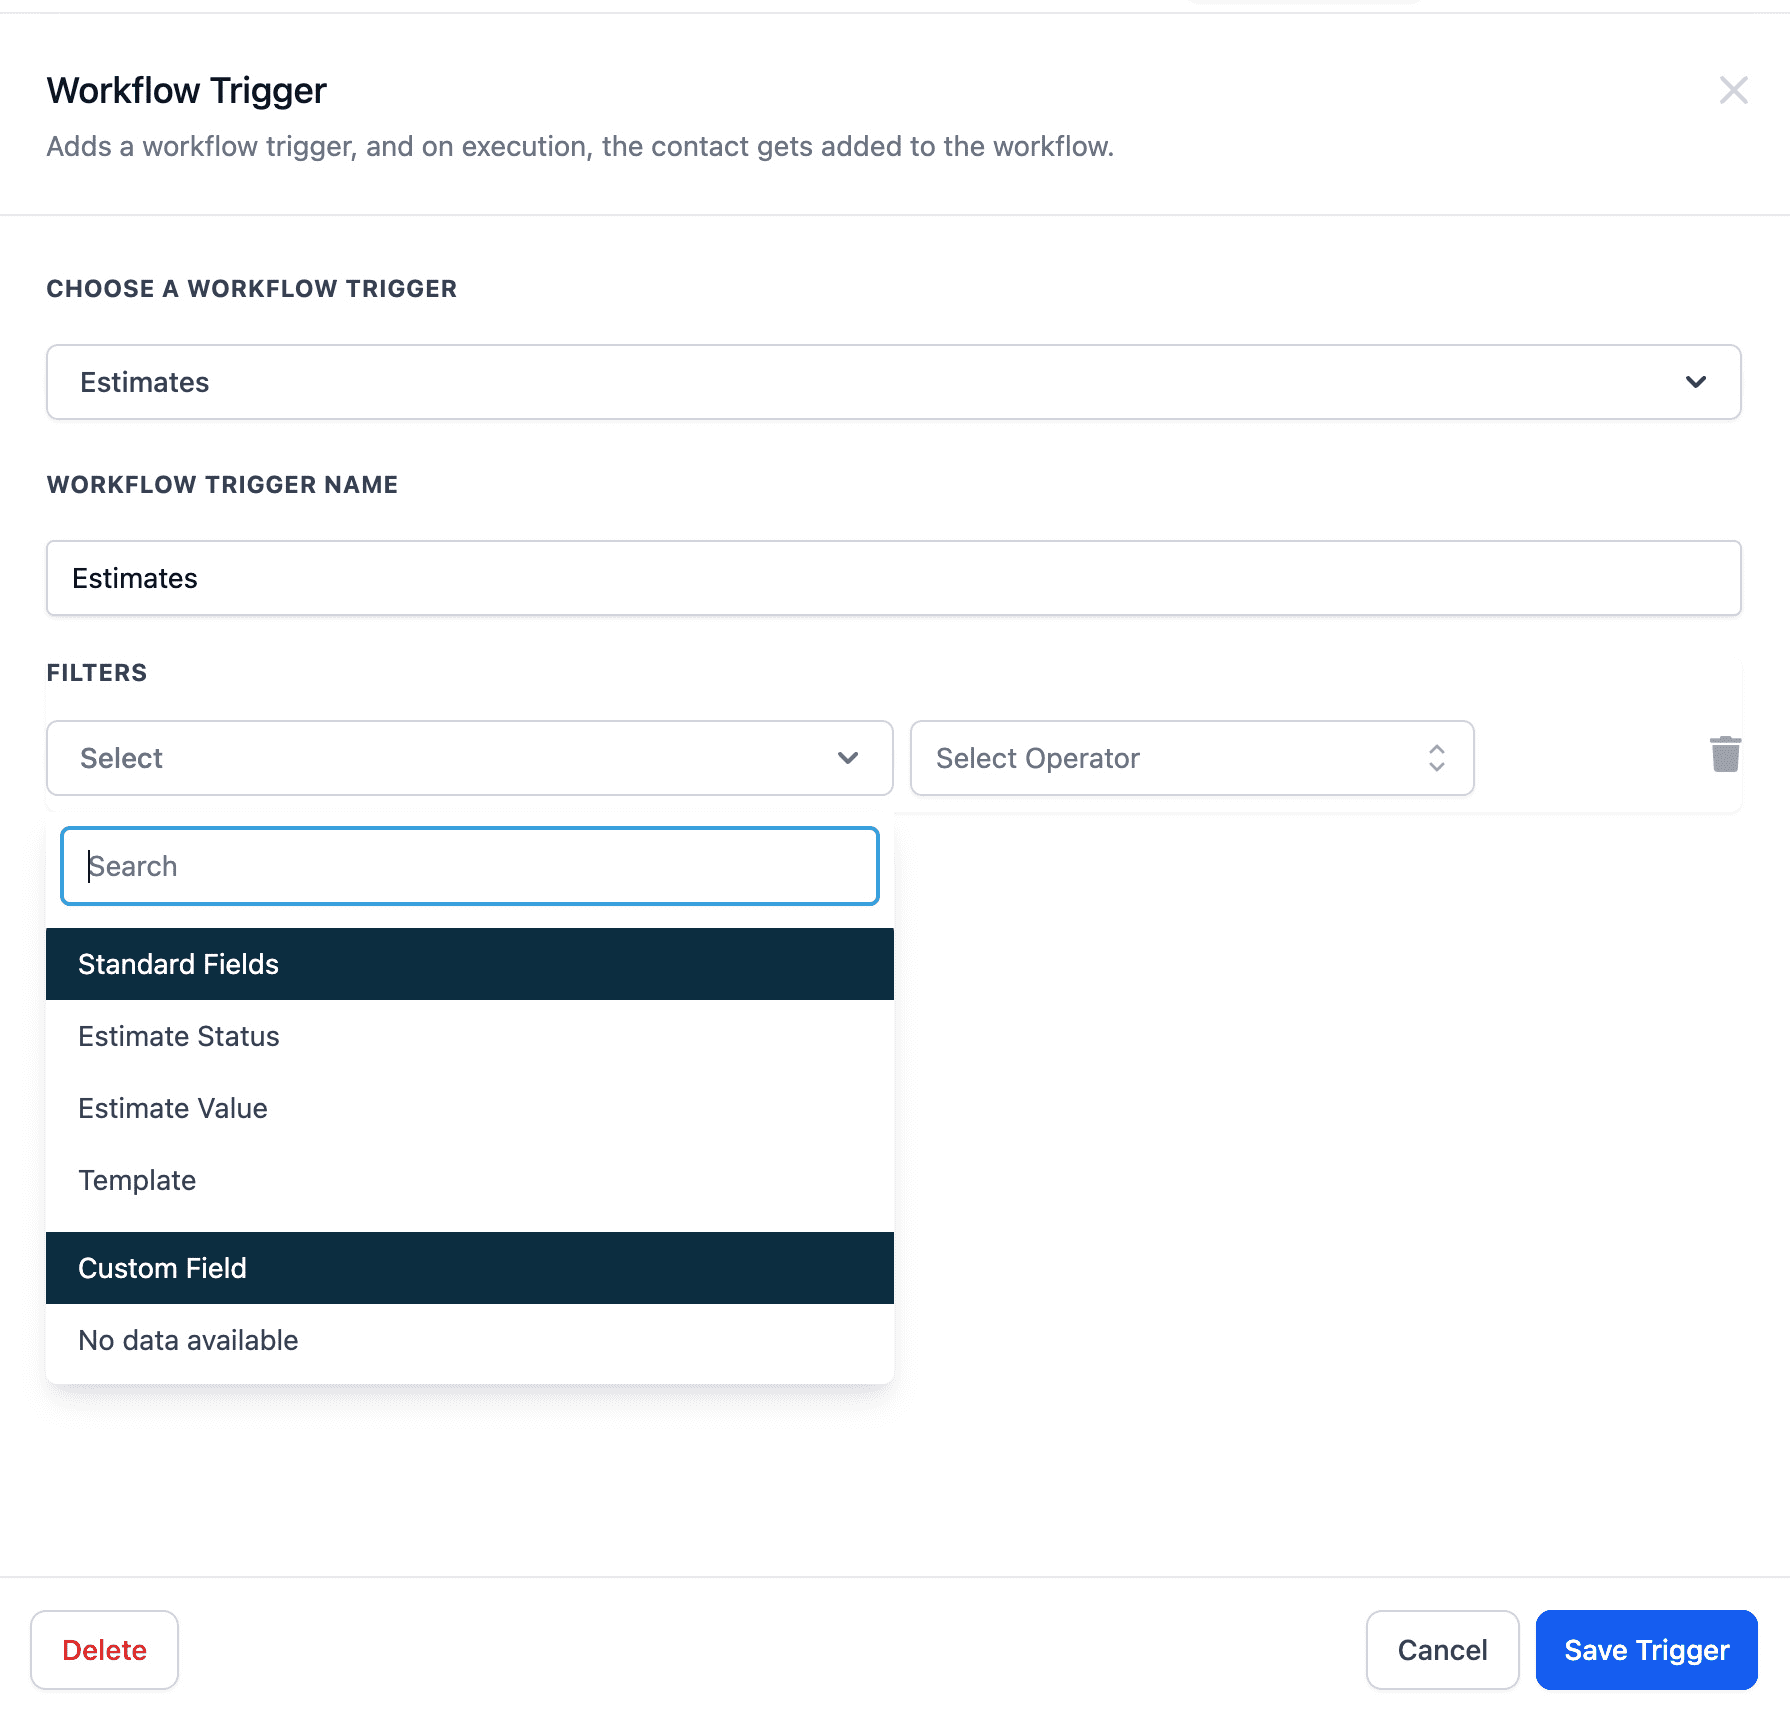Choose Estimate Status filter option
The width and height of the screenshot is (1790, 1722).
[x=470, y=1036]
